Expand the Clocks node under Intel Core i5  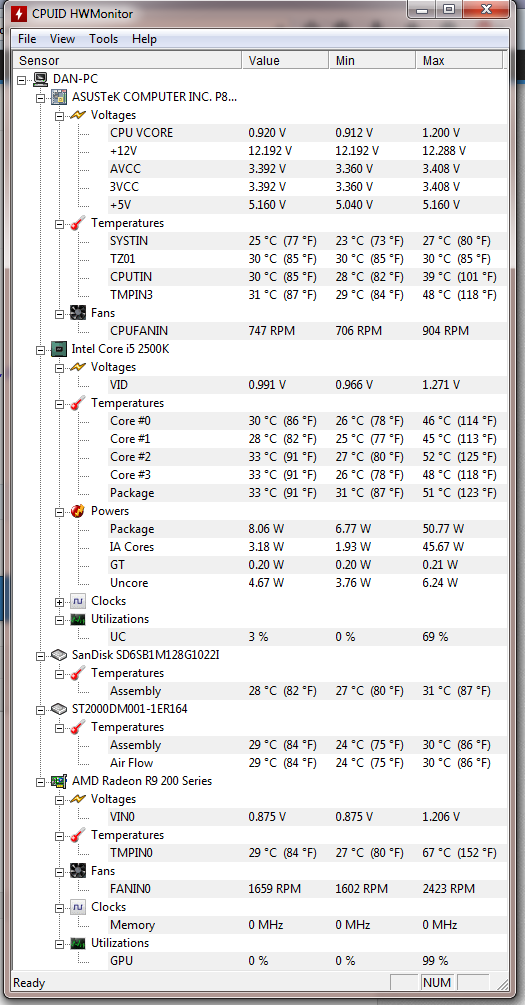click(x=60, y=601)
